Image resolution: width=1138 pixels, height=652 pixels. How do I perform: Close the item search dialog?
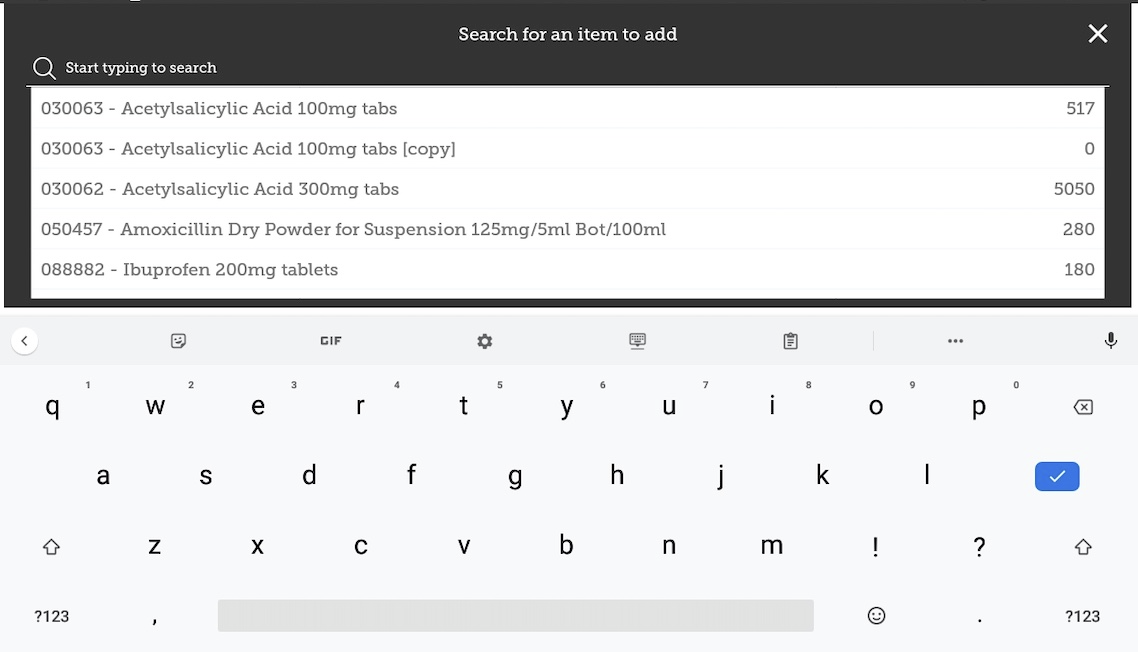point(1097,34)
